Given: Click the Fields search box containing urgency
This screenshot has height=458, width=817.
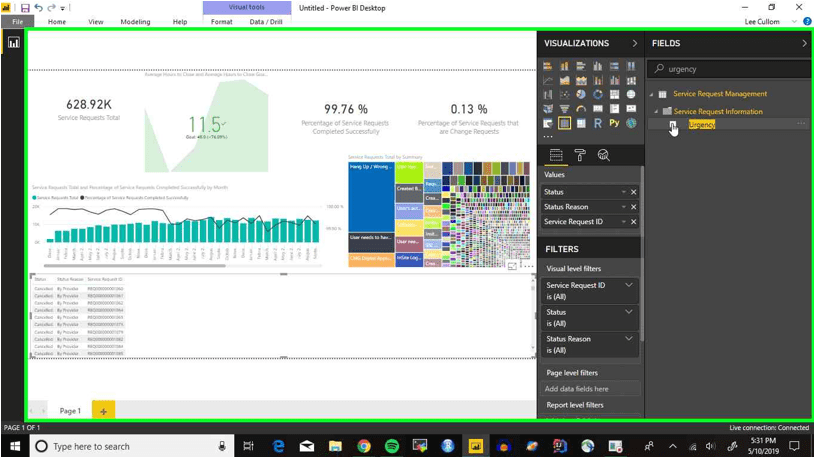Looking at the screenshot, I should (x=729, y=69).
